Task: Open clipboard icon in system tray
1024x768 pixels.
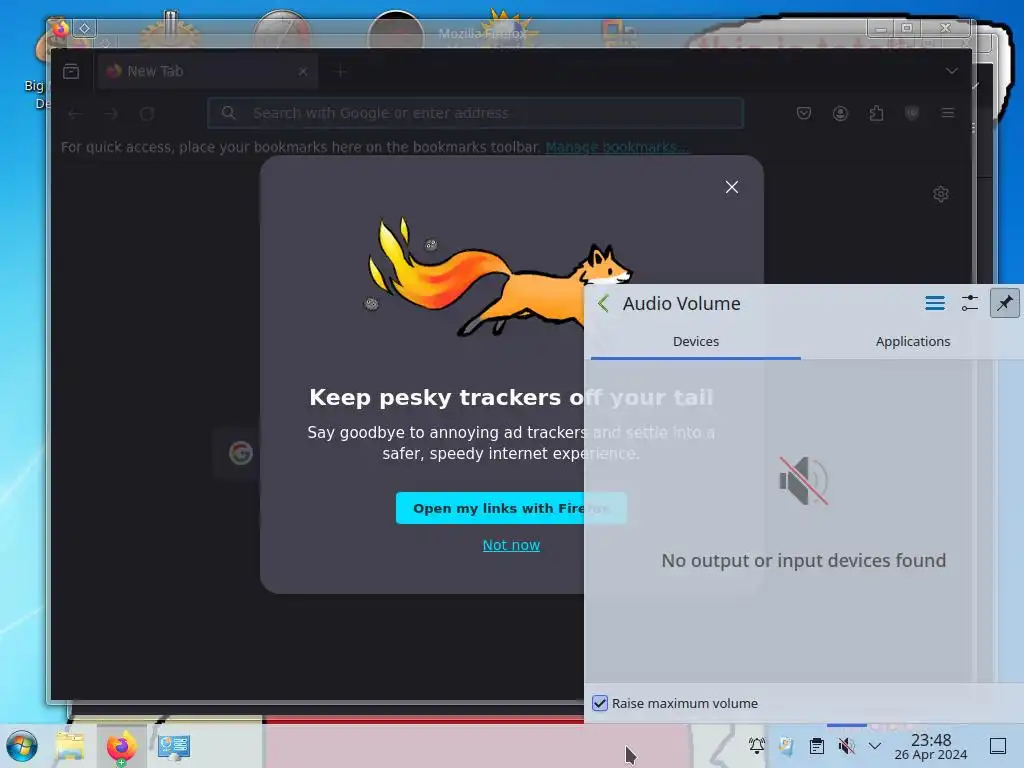Action: click(816, 745)
